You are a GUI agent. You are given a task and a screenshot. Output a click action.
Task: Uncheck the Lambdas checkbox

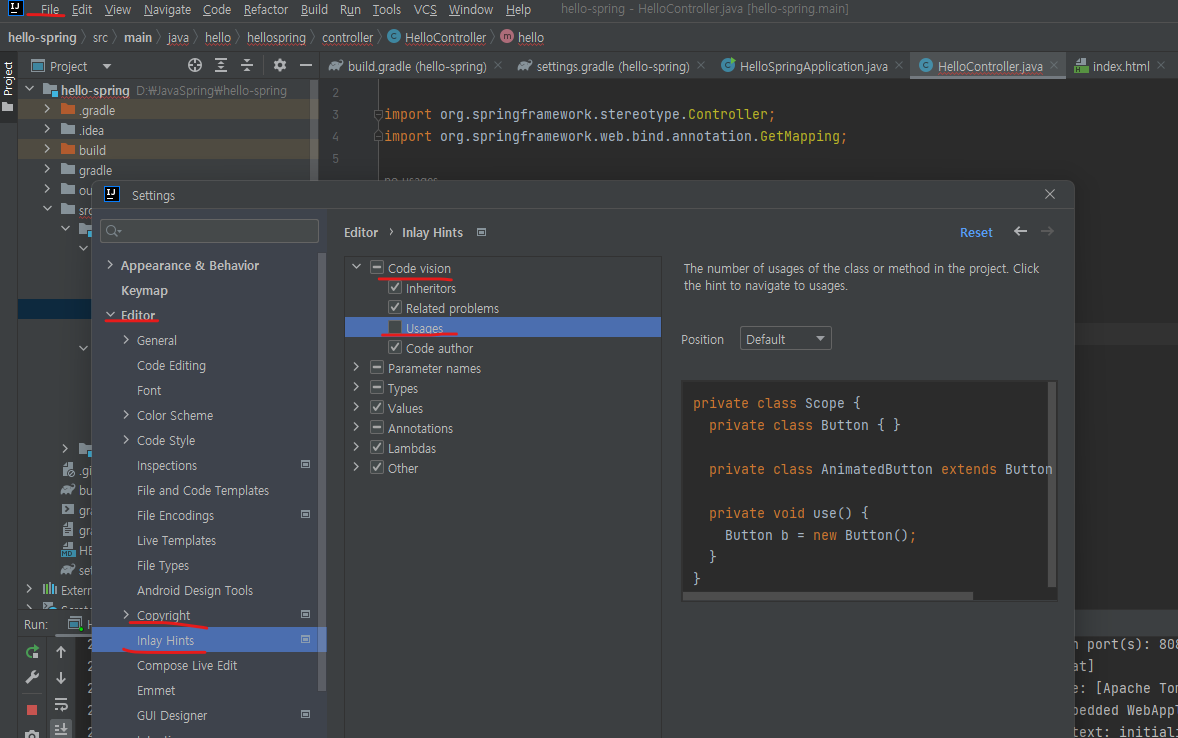[377, 447]
